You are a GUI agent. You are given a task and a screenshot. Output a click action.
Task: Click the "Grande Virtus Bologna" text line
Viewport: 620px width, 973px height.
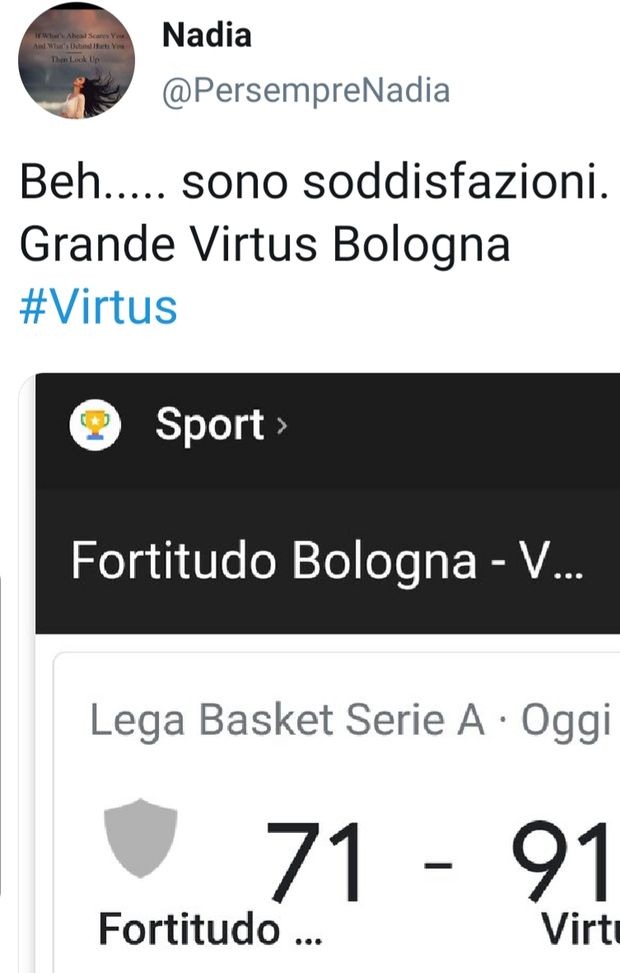(265, 245)
